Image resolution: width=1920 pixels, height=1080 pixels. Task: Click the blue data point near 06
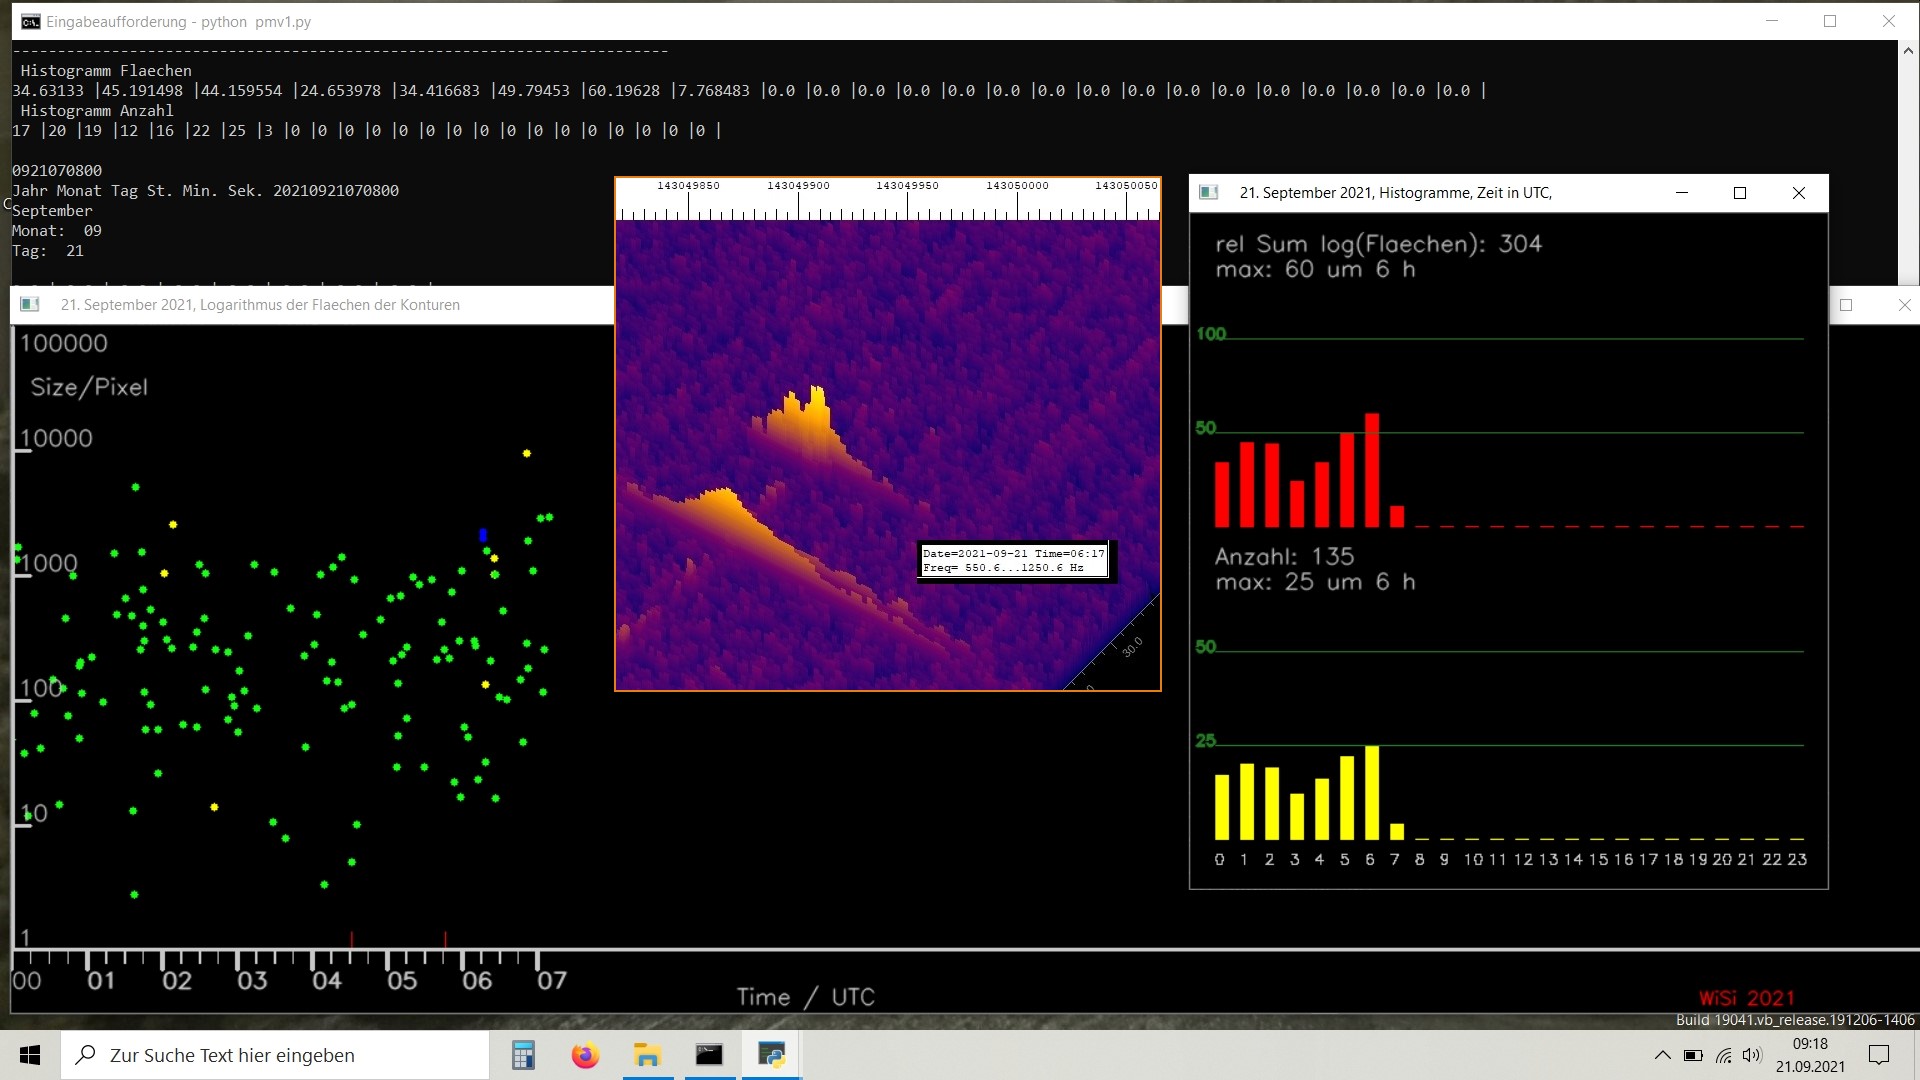[483, 536]
